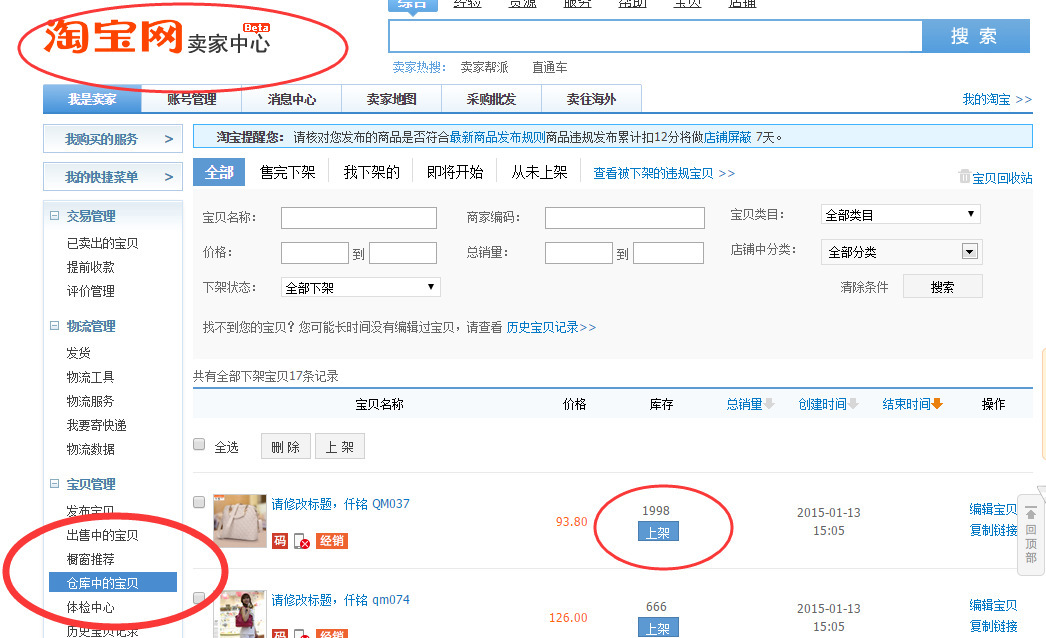
Task: Open 查看被下架的违规宝贝 link
Action: [664, 174]
